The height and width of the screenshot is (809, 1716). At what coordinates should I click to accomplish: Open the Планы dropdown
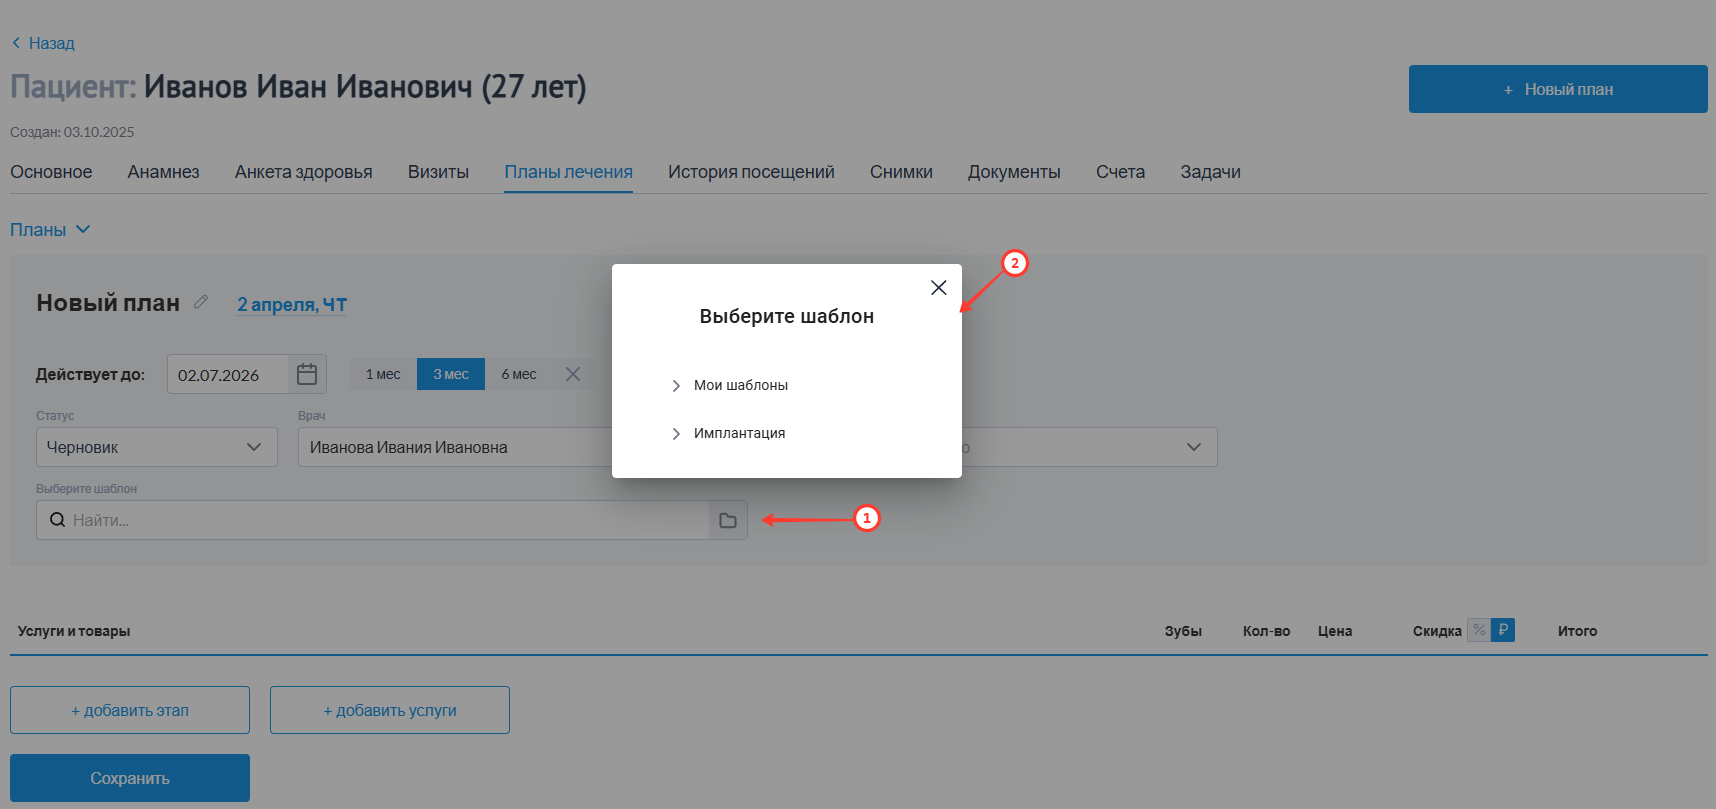point(50,230)
